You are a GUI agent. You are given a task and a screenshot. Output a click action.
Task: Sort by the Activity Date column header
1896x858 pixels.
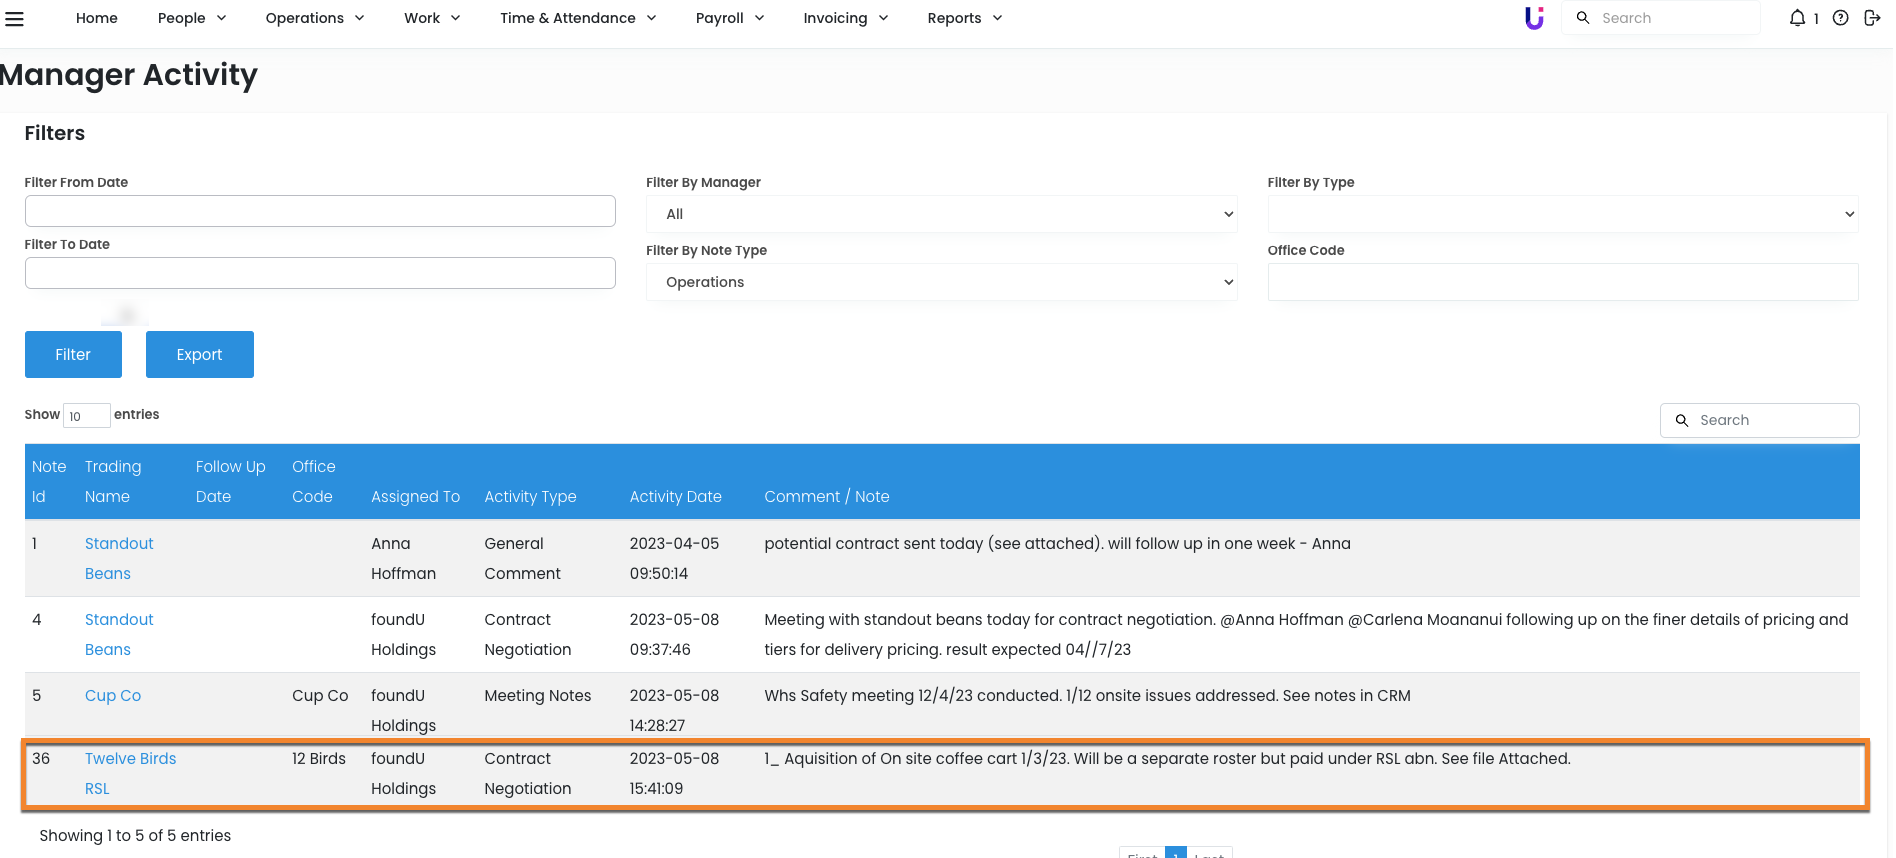(675, 497)
